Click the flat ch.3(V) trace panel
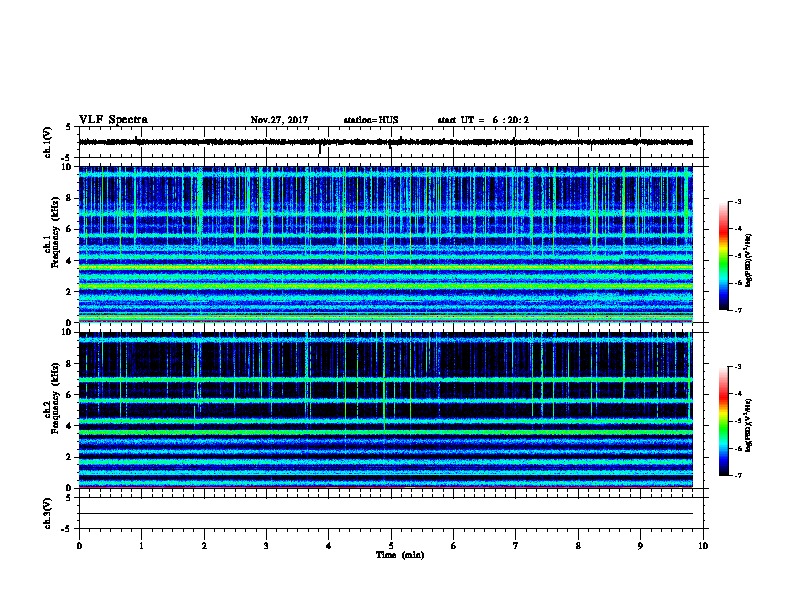Screen dimensions: 792x612 [x=393, y=513]
